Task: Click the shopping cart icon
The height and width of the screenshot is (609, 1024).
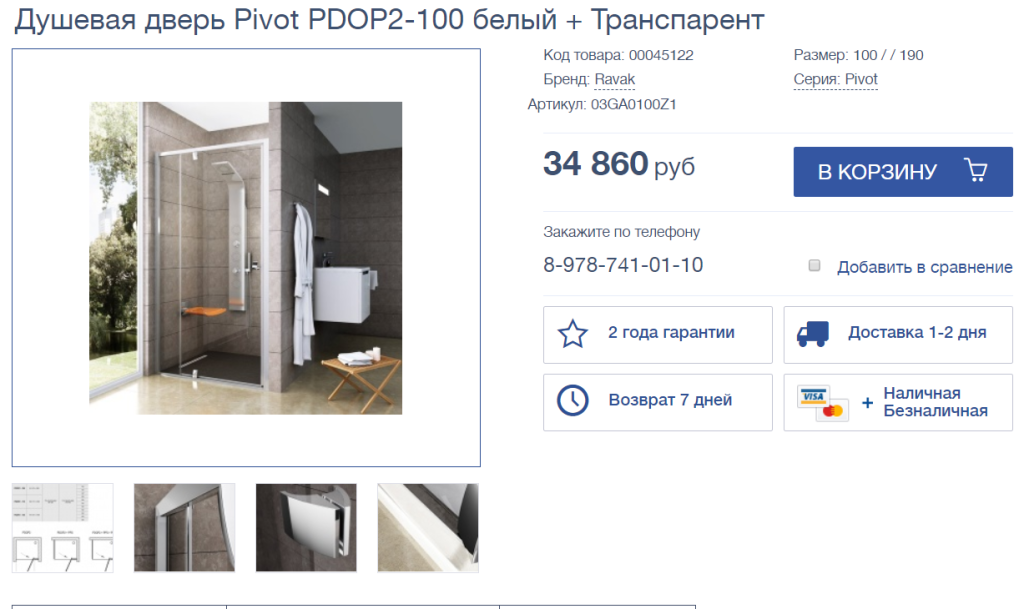Action: pos(976,170)
